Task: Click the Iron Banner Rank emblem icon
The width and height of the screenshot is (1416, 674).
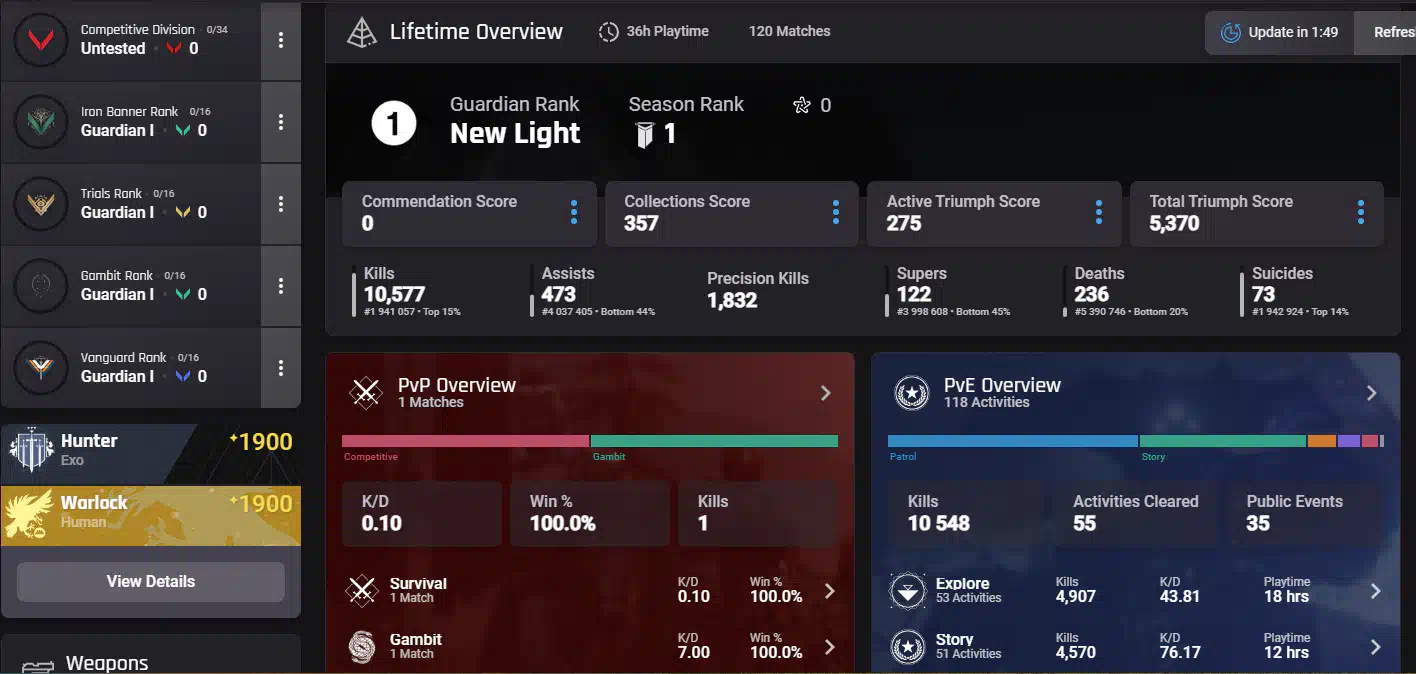Action: point(41,122)
